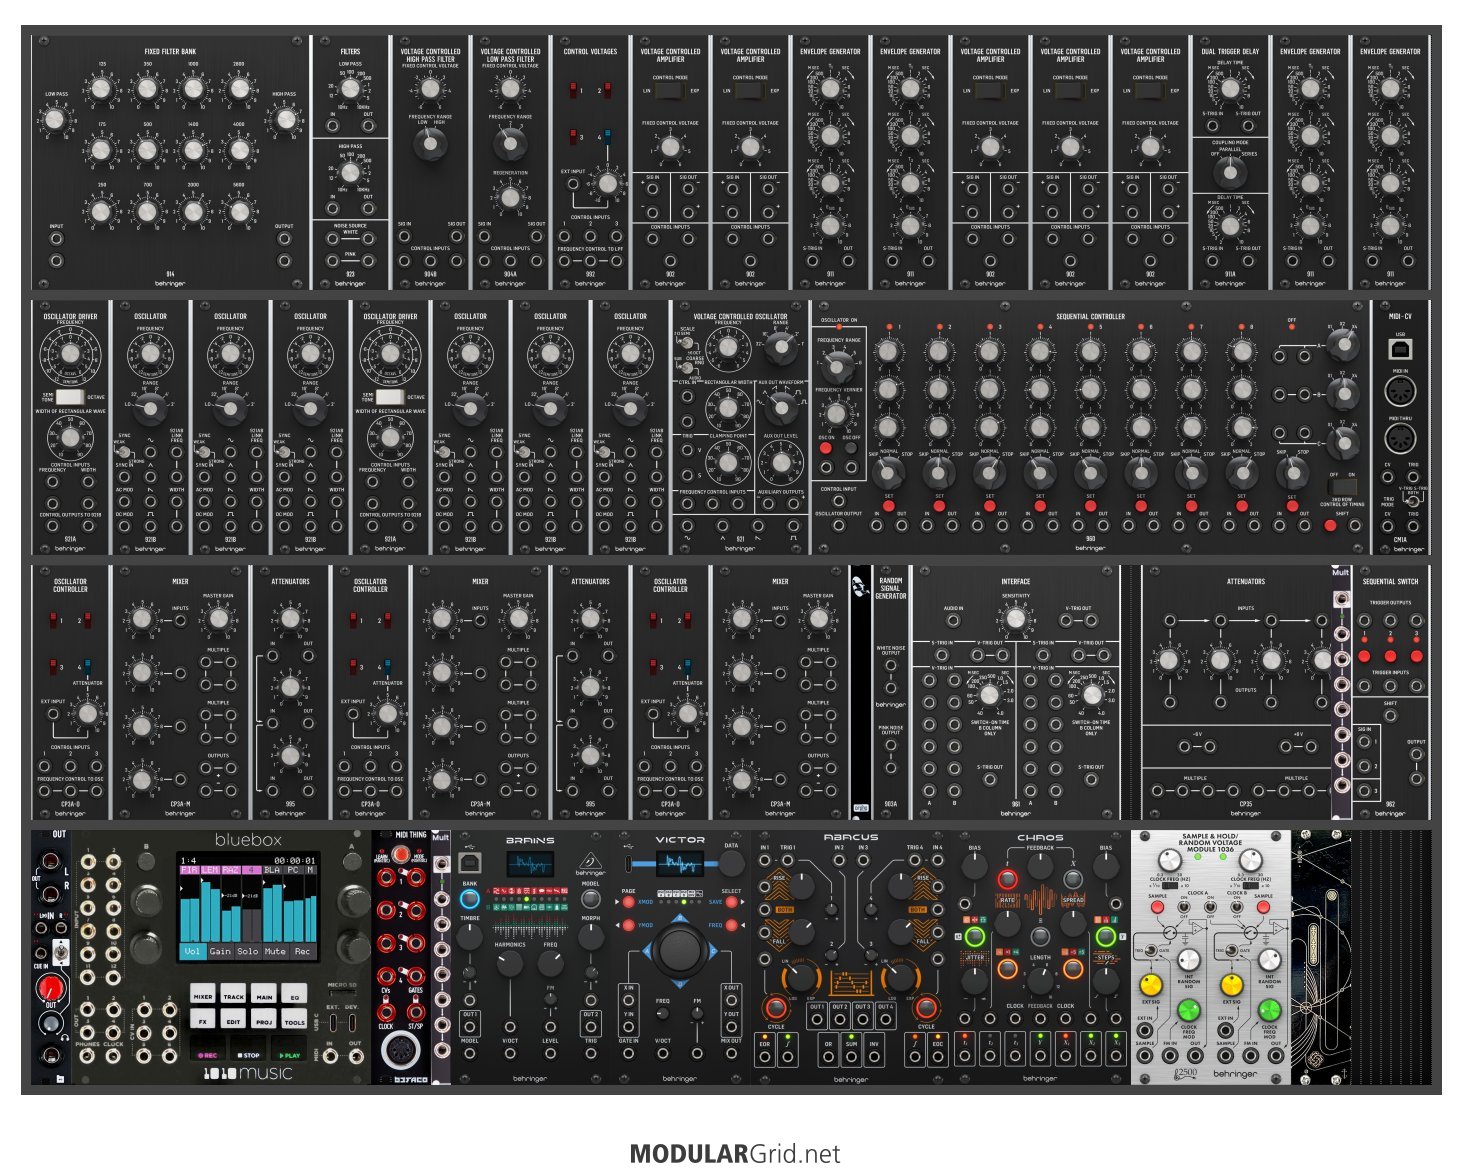Click the bluebox micro SD slot

click(x=342, y=995)
